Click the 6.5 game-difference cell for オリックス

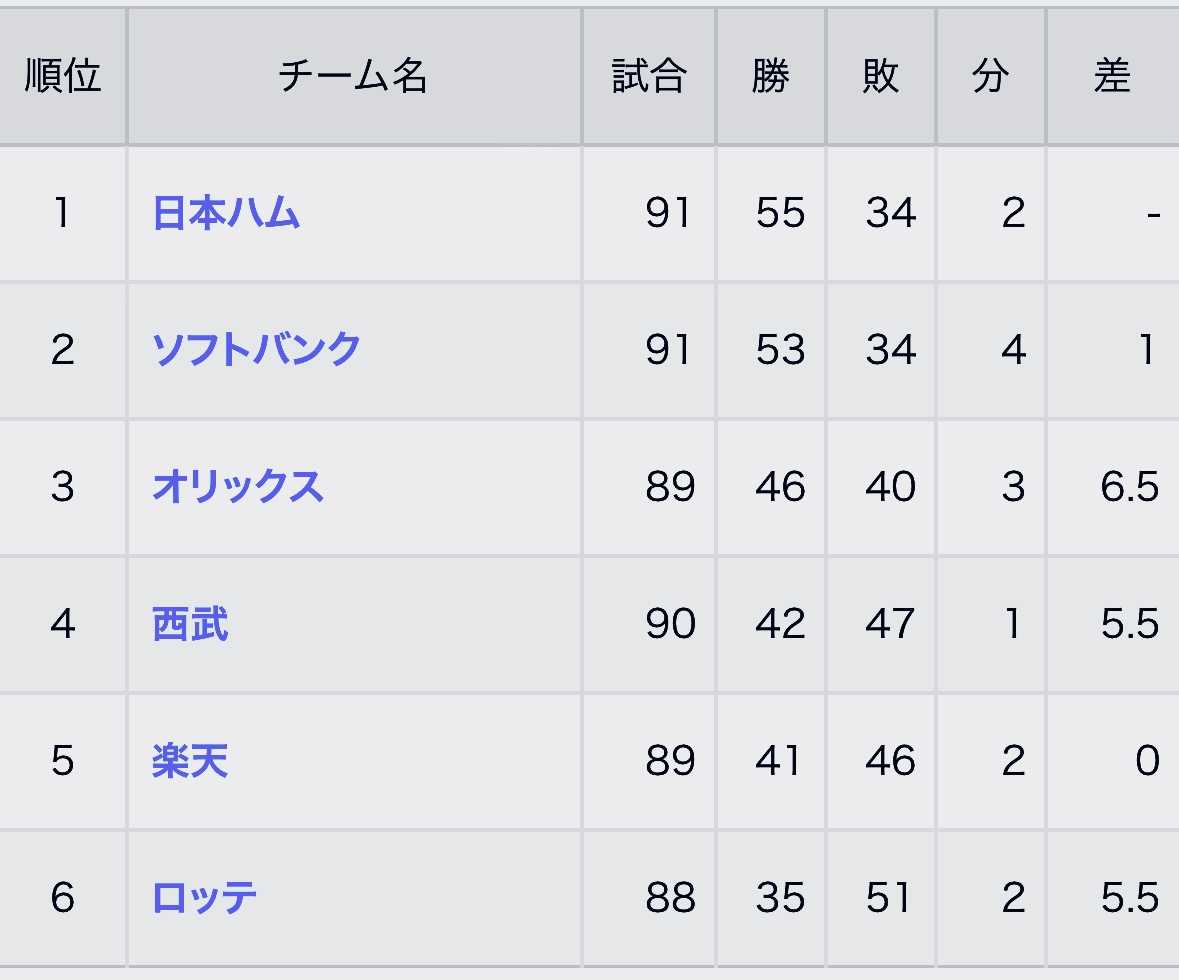[1129, 487]
